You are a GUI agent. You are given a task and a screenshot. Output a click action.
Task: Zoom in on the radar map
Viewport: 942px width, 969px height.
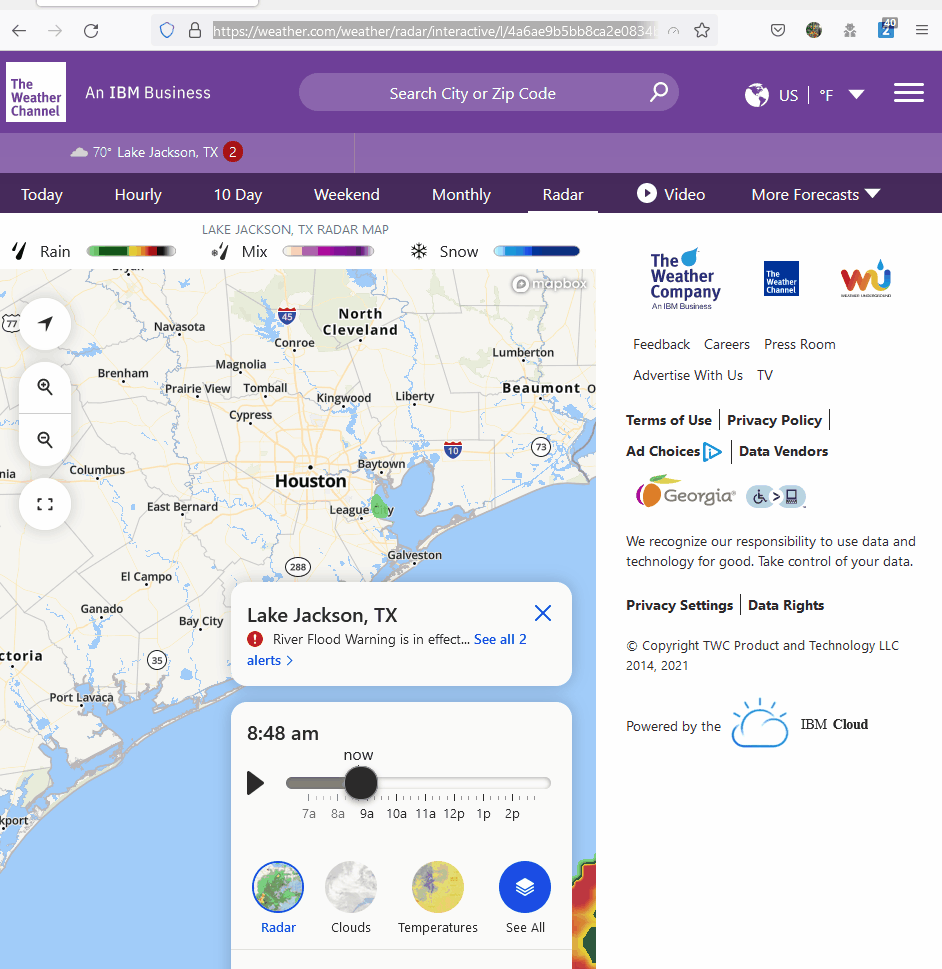45,387
